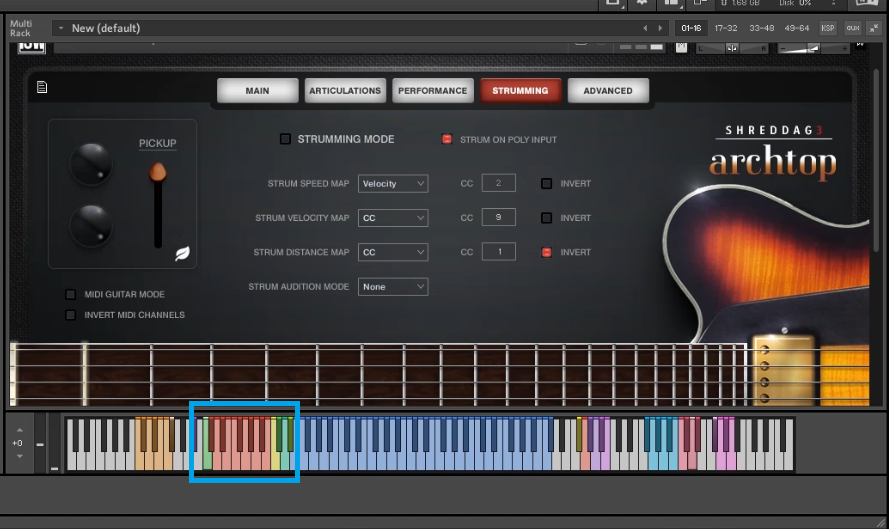Open the Strum Distance Map dropdown
Image resolution: width=889 pixels, height=529 pixels.
click(x=393, y=252)
